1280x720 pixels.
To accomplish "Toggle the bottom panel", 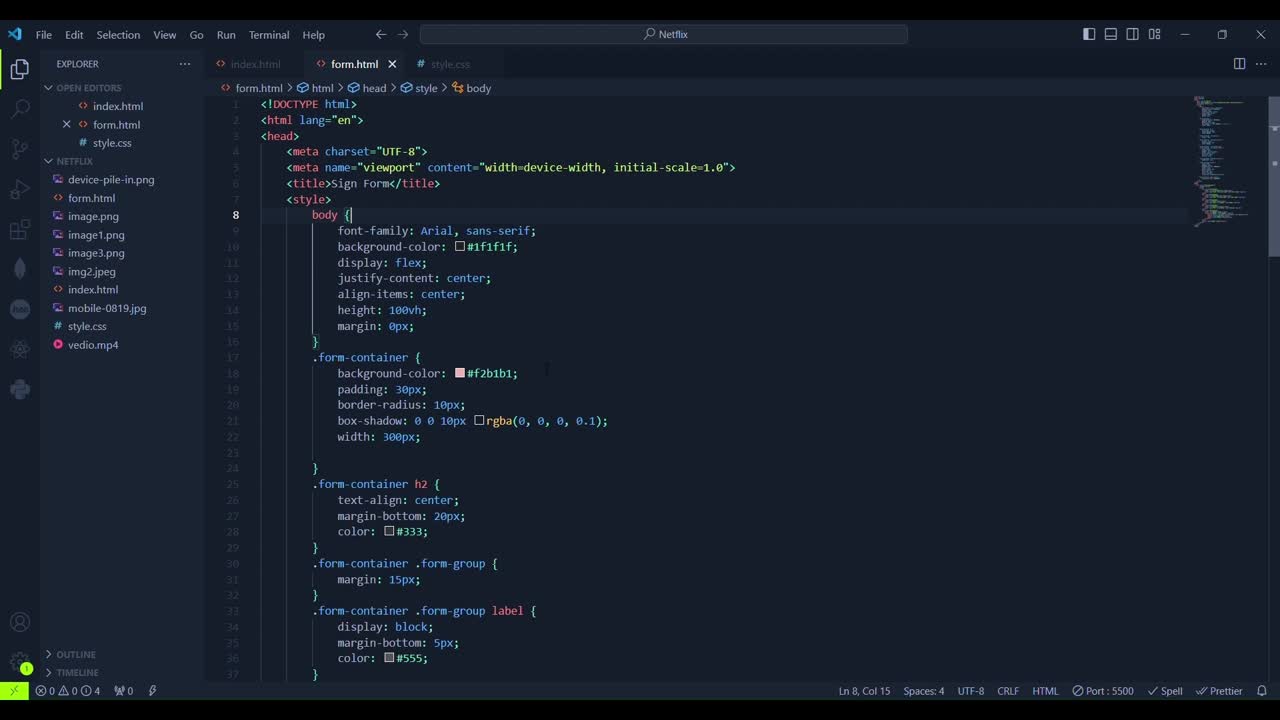I will (x=1111, y=34).
